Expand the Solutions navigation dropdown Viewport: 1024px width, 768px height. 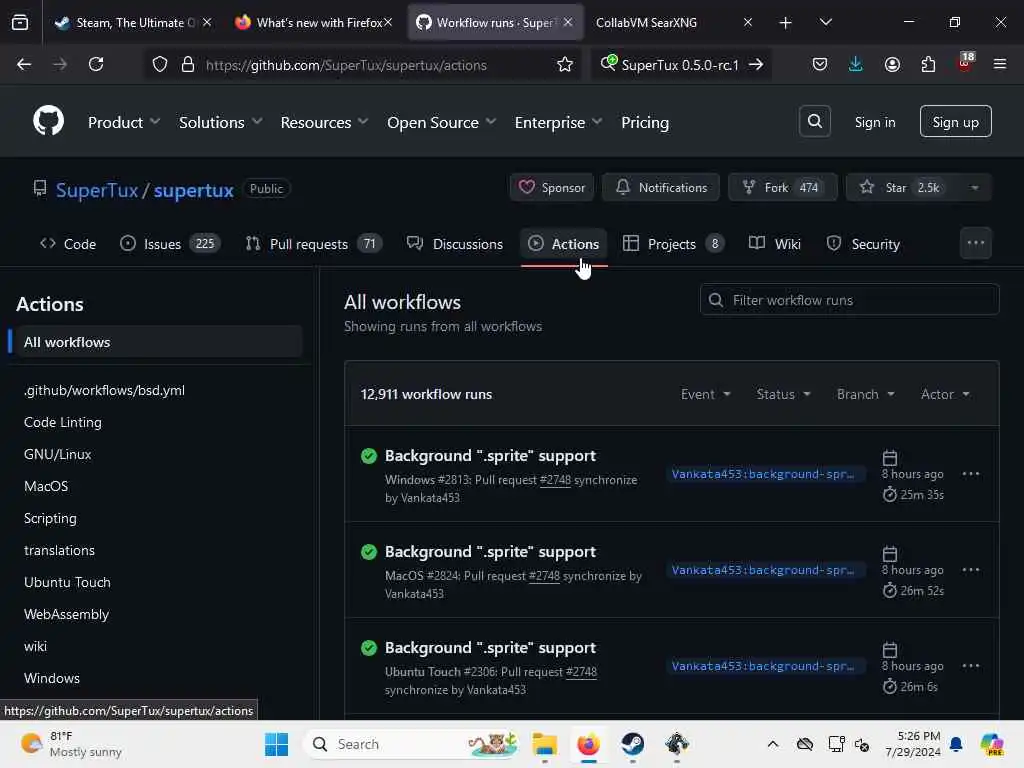[221, 122]
